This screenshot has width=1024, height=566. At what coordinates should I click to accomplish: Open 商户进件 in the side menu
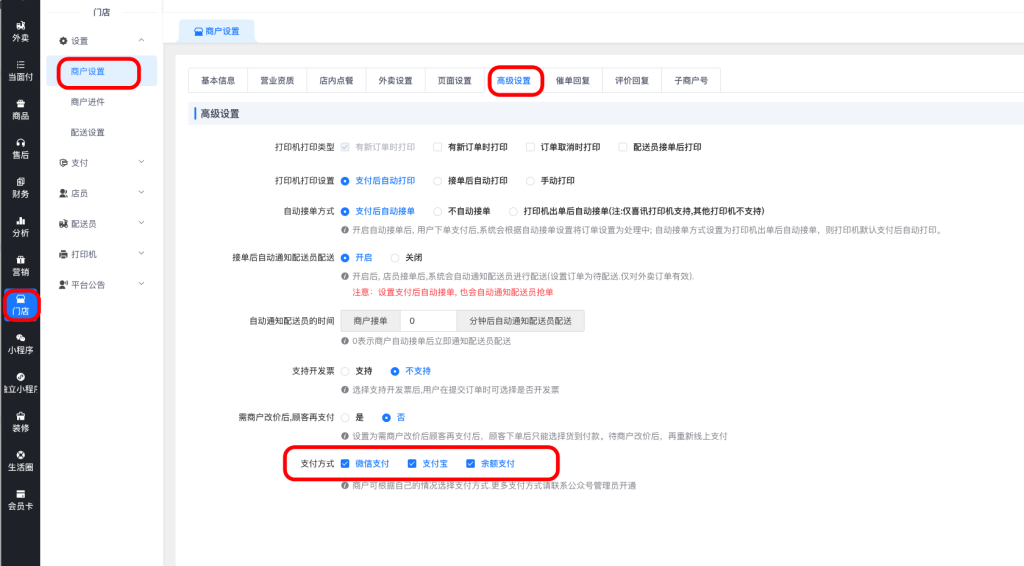coord(88,102)
